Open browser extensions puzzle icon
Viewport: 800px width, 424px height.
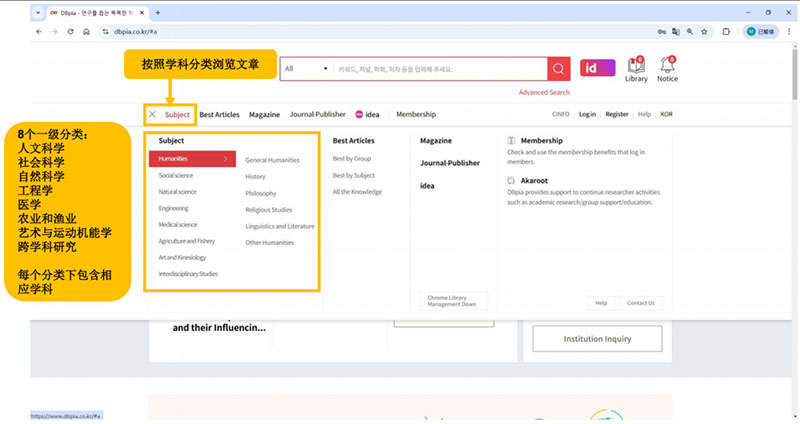(726, 32)
